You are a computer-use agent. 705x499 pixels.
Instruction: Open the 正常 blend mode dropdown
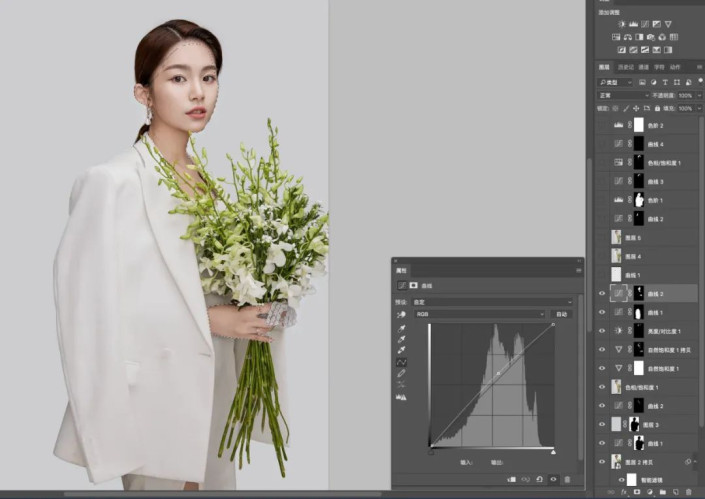[x=623, y=95]
